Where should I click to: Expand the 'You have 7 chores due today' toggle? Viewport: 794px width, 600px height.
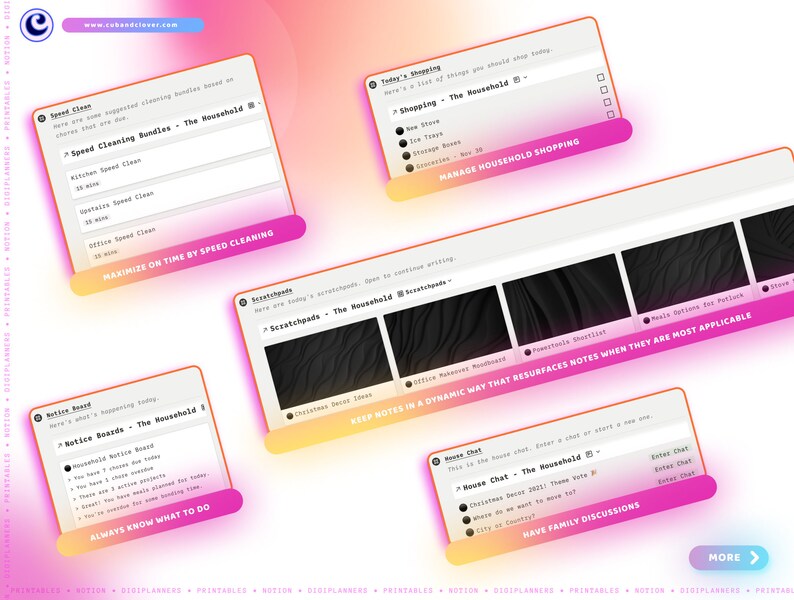click(x=69, y=479)
